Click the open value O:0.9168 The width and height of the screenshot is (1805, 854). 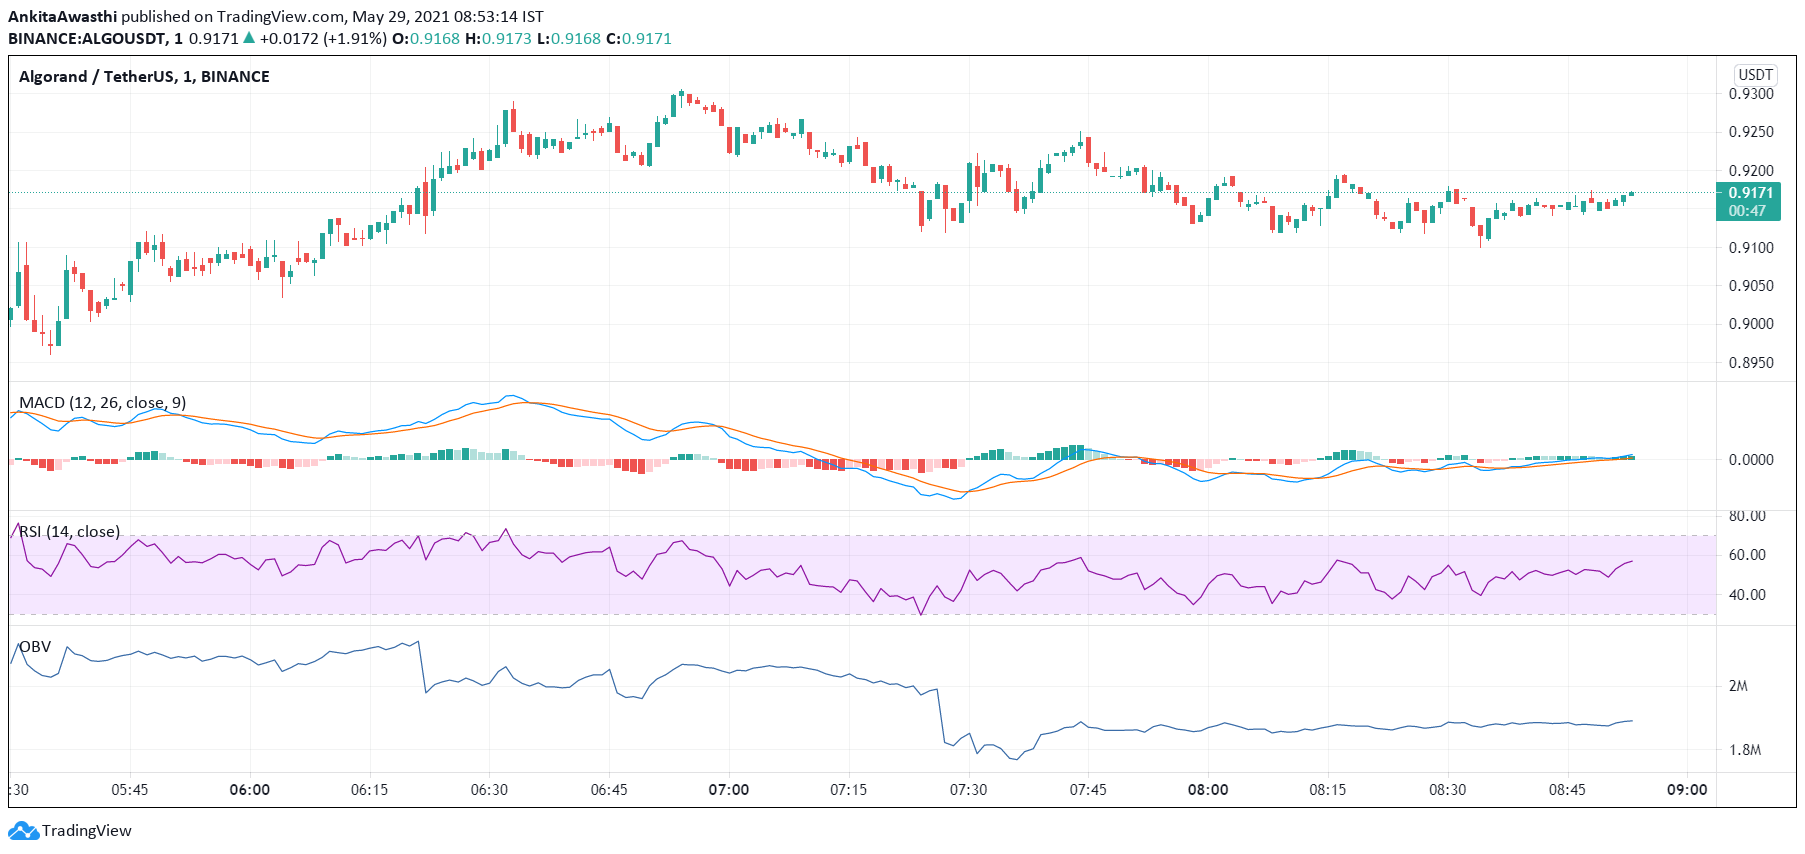point(426,39)
